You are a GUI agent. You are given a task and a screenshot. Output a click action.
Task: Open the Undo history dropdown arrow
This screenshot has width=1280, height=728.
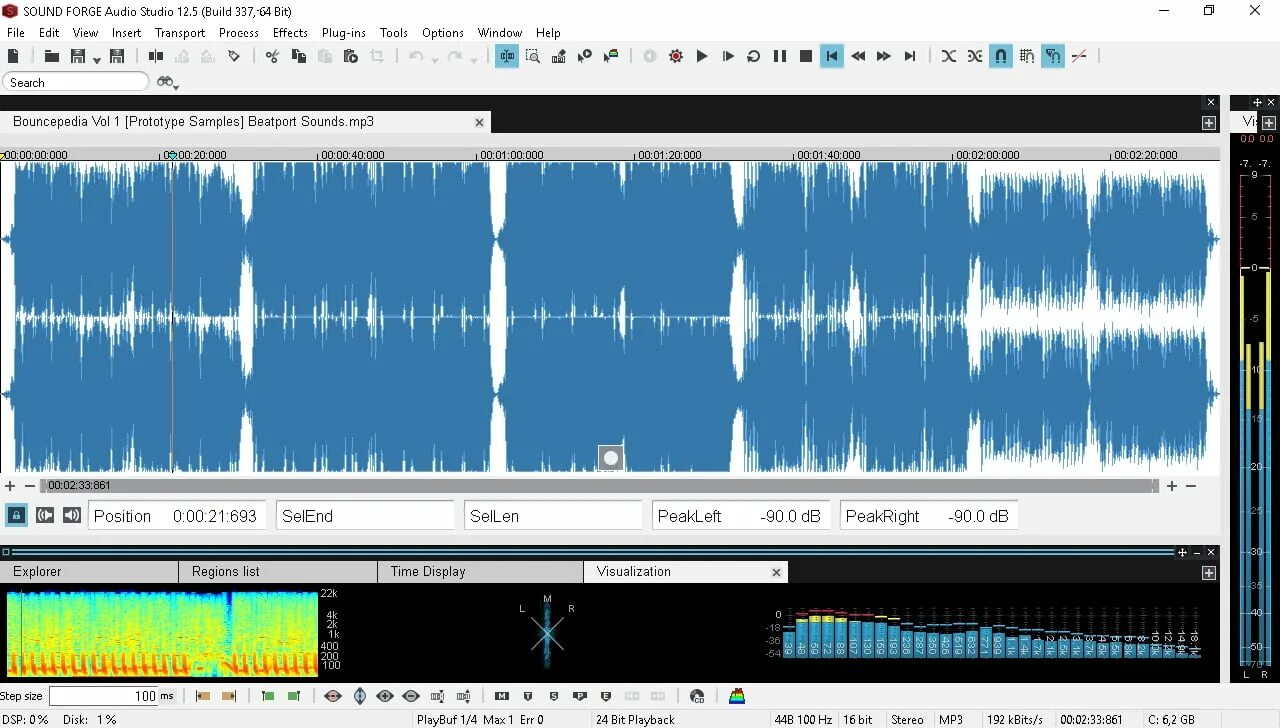(x=434, y=60)
